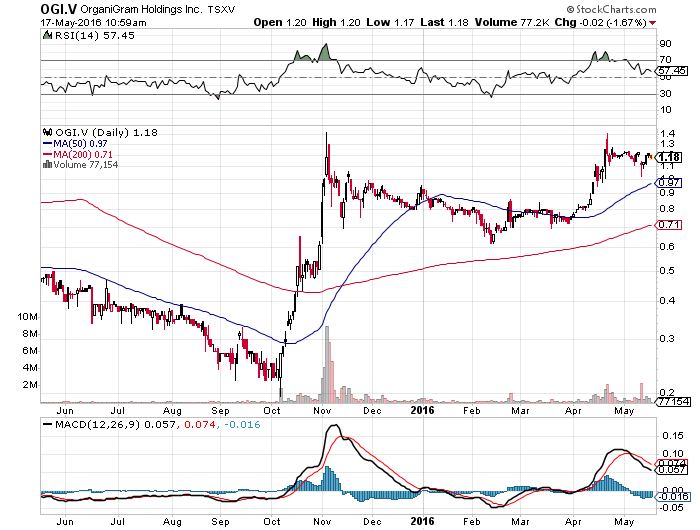Click the blue MA(50) 0.97 legend
700x530 pixels.
tap(75, 144)
